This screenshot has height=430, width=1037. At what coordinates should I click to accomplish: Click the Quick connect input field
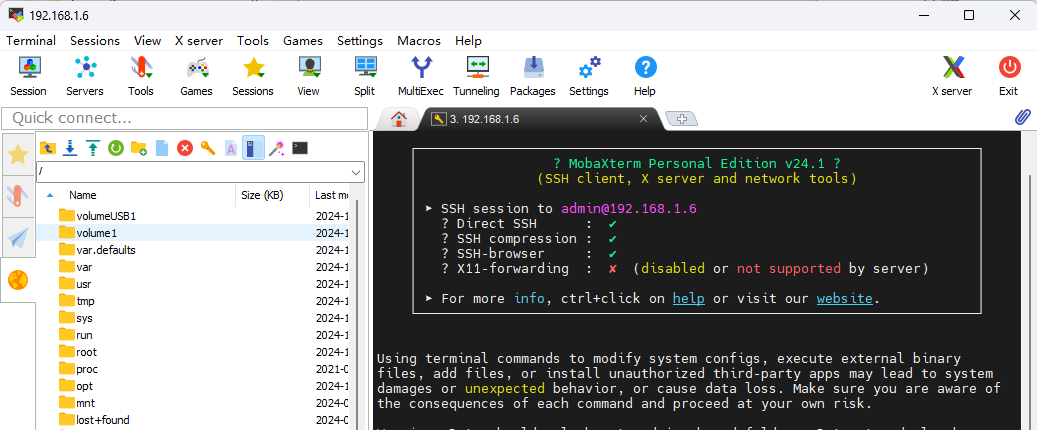tap(185, 118)
